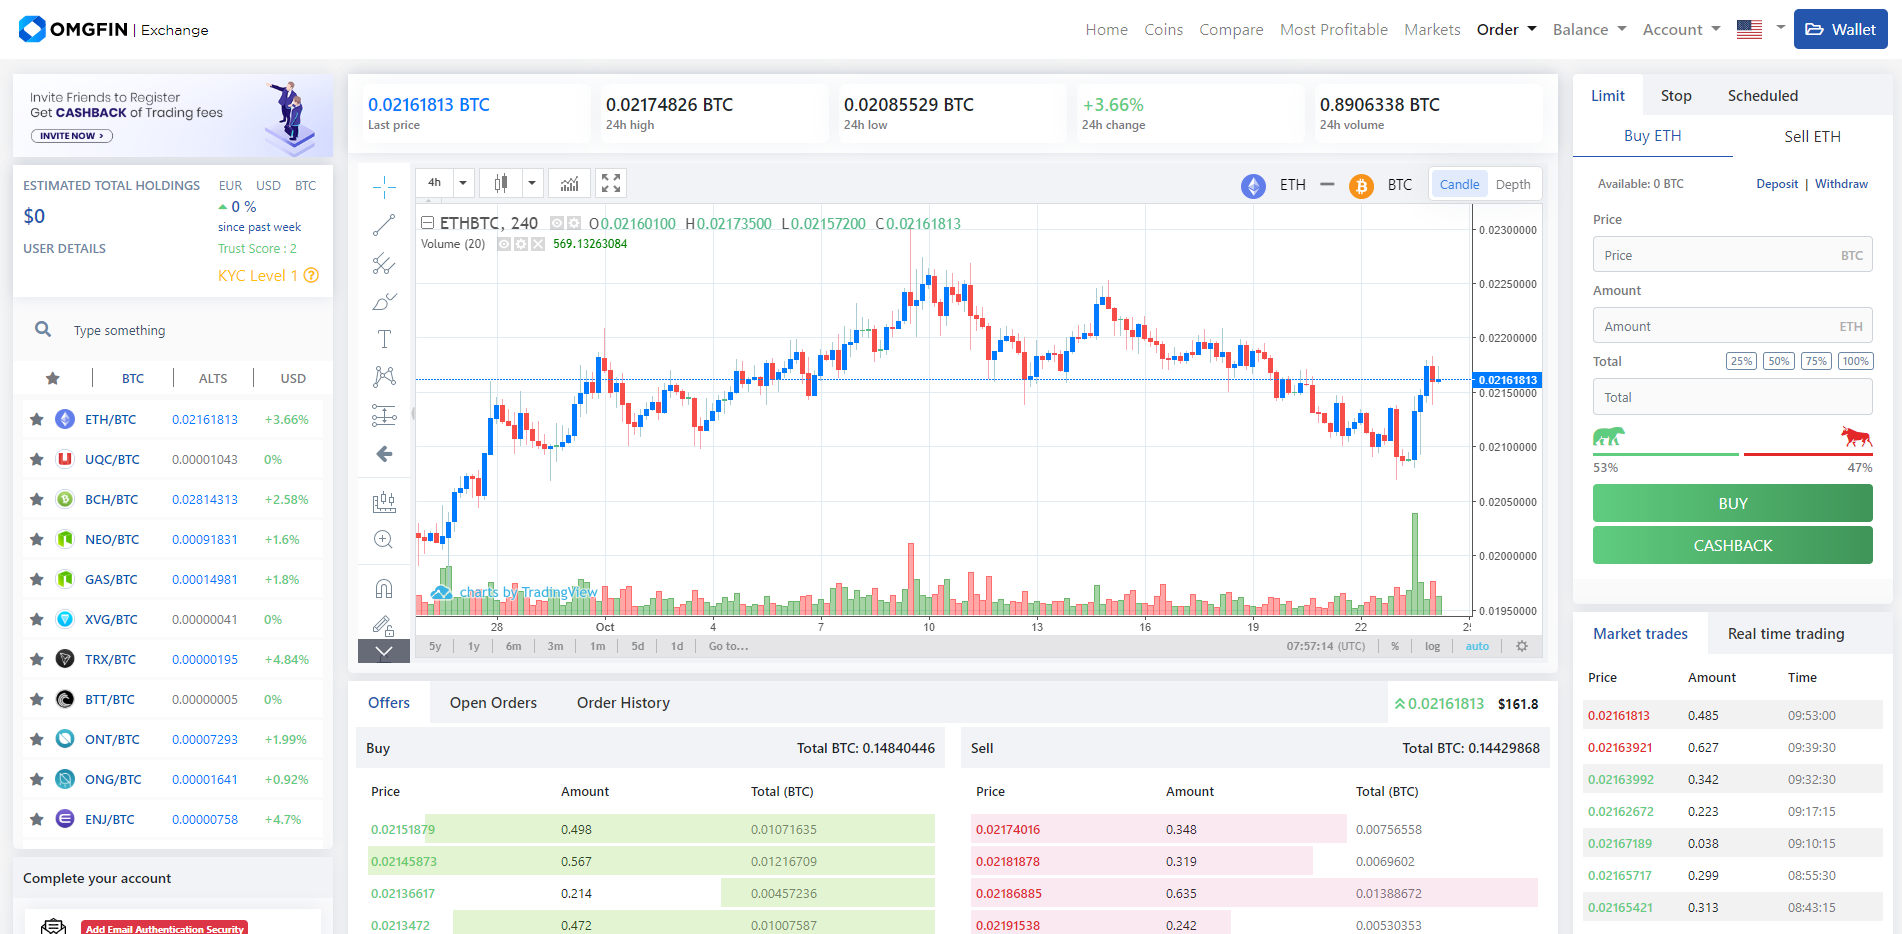Click the Price input field
Image resolution: width=1902 pixels, height=934 pixels.
pyautogui.click(x=1732, y=255)
